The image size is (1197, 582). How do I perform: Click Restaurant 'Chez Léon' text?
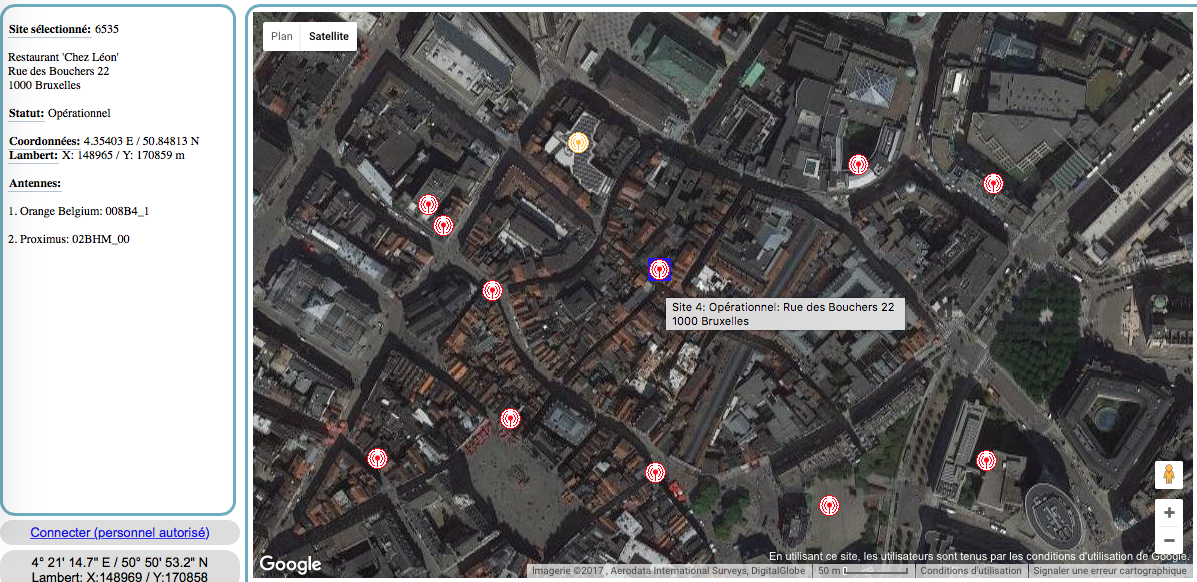(x=63, y=57)
